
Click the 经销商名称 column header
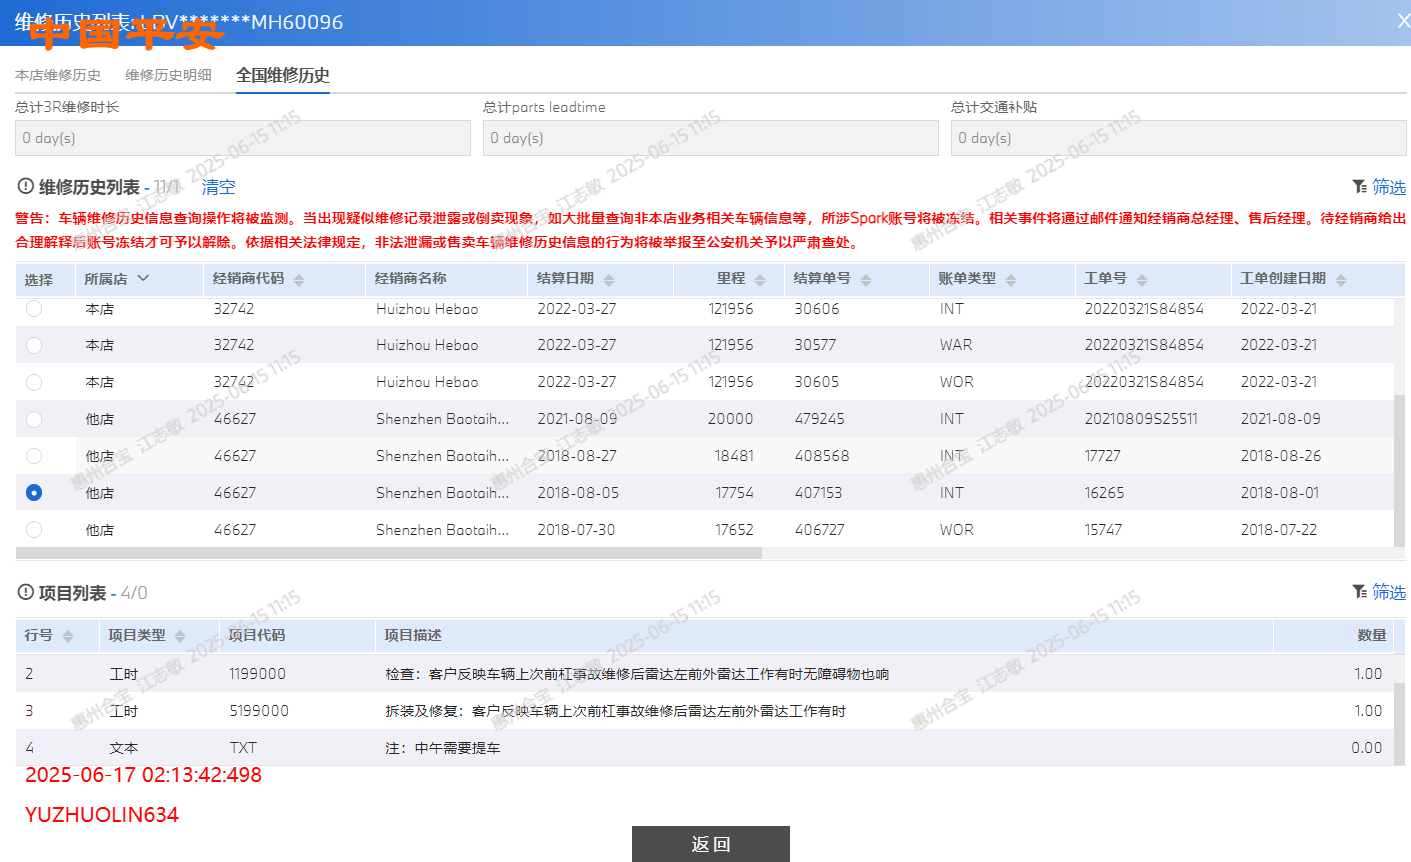point(411,279)
